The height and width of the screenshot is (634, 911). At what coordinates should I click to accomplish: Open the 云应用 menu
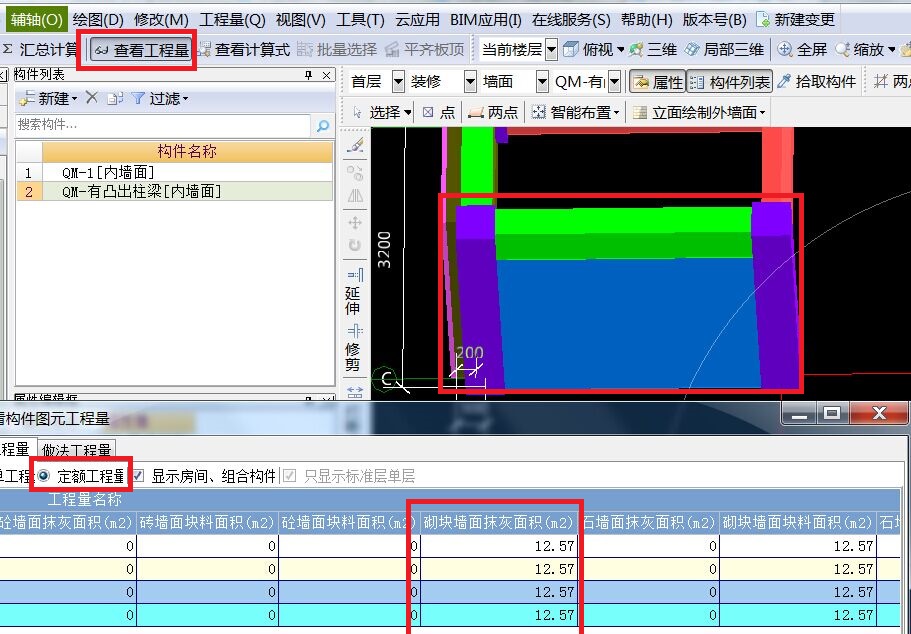coord(417,20)
